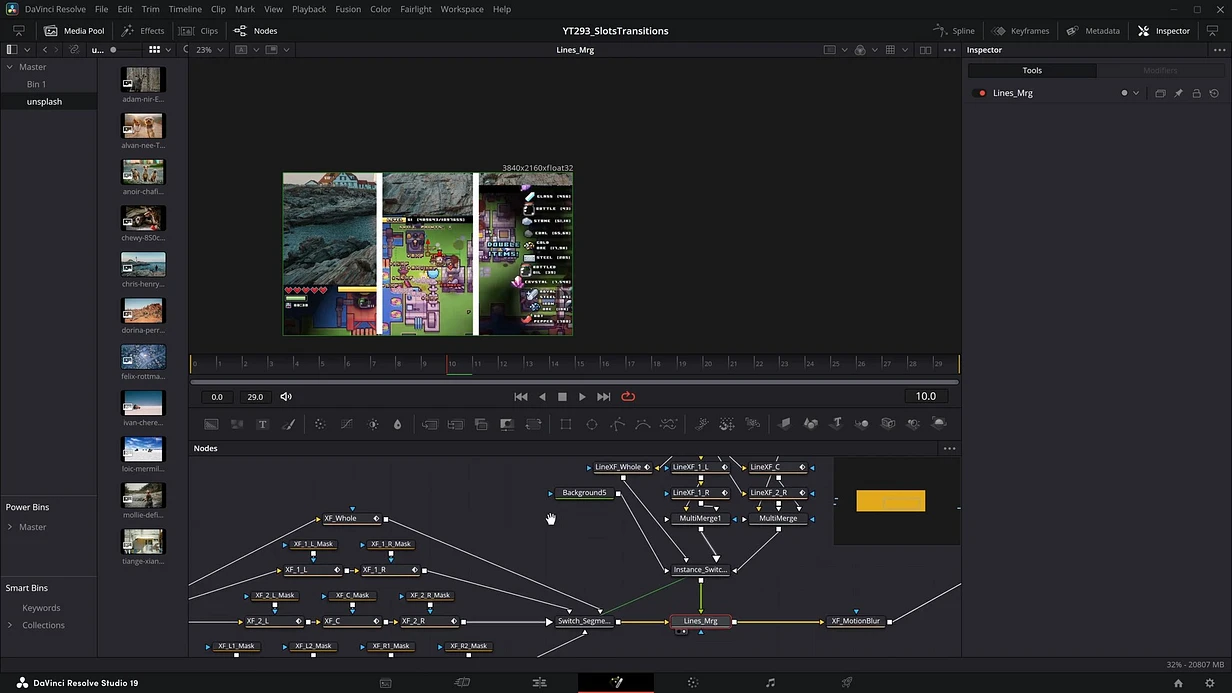The image size is (1232, 693).
Task: Stop playback button
Action: [x=562, y=397]
